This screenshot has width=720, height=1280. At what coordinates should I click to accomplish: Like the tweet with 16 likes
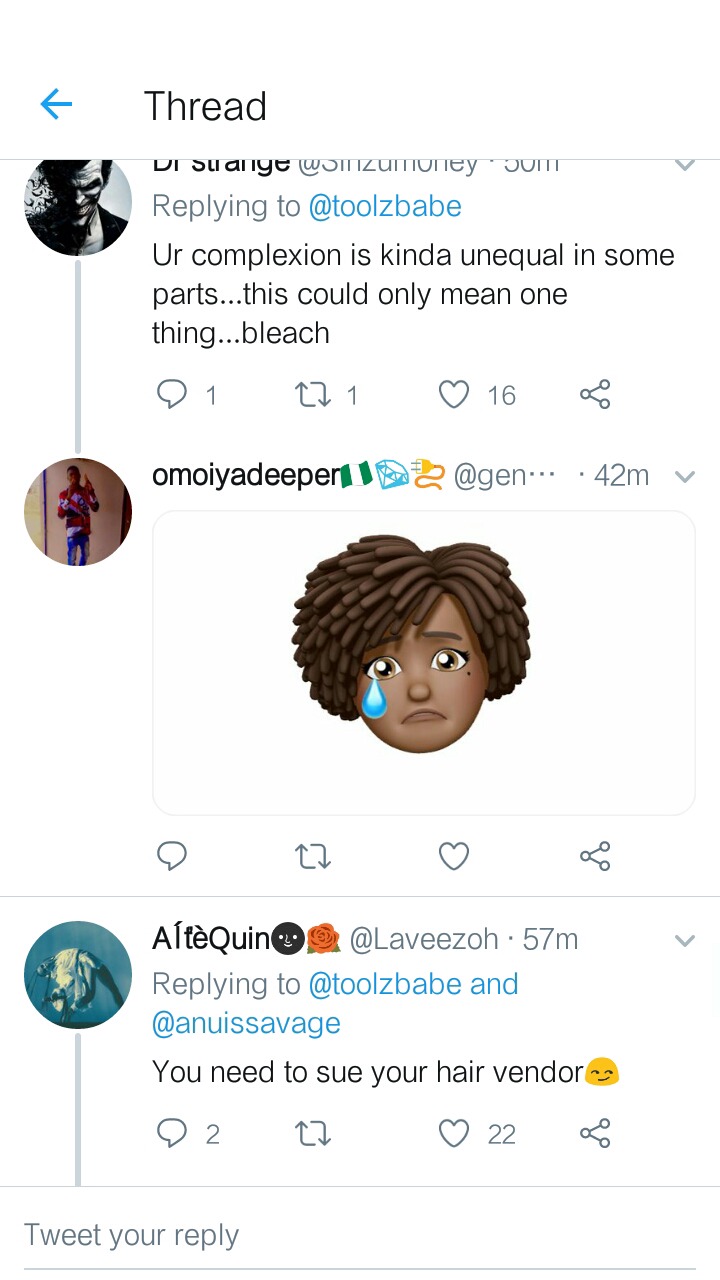[454, 395]
